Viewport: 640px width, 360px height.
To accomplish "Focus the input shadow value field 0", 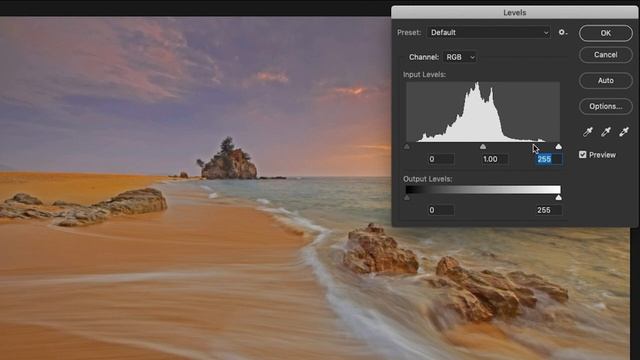I will (x=441, y=159).
